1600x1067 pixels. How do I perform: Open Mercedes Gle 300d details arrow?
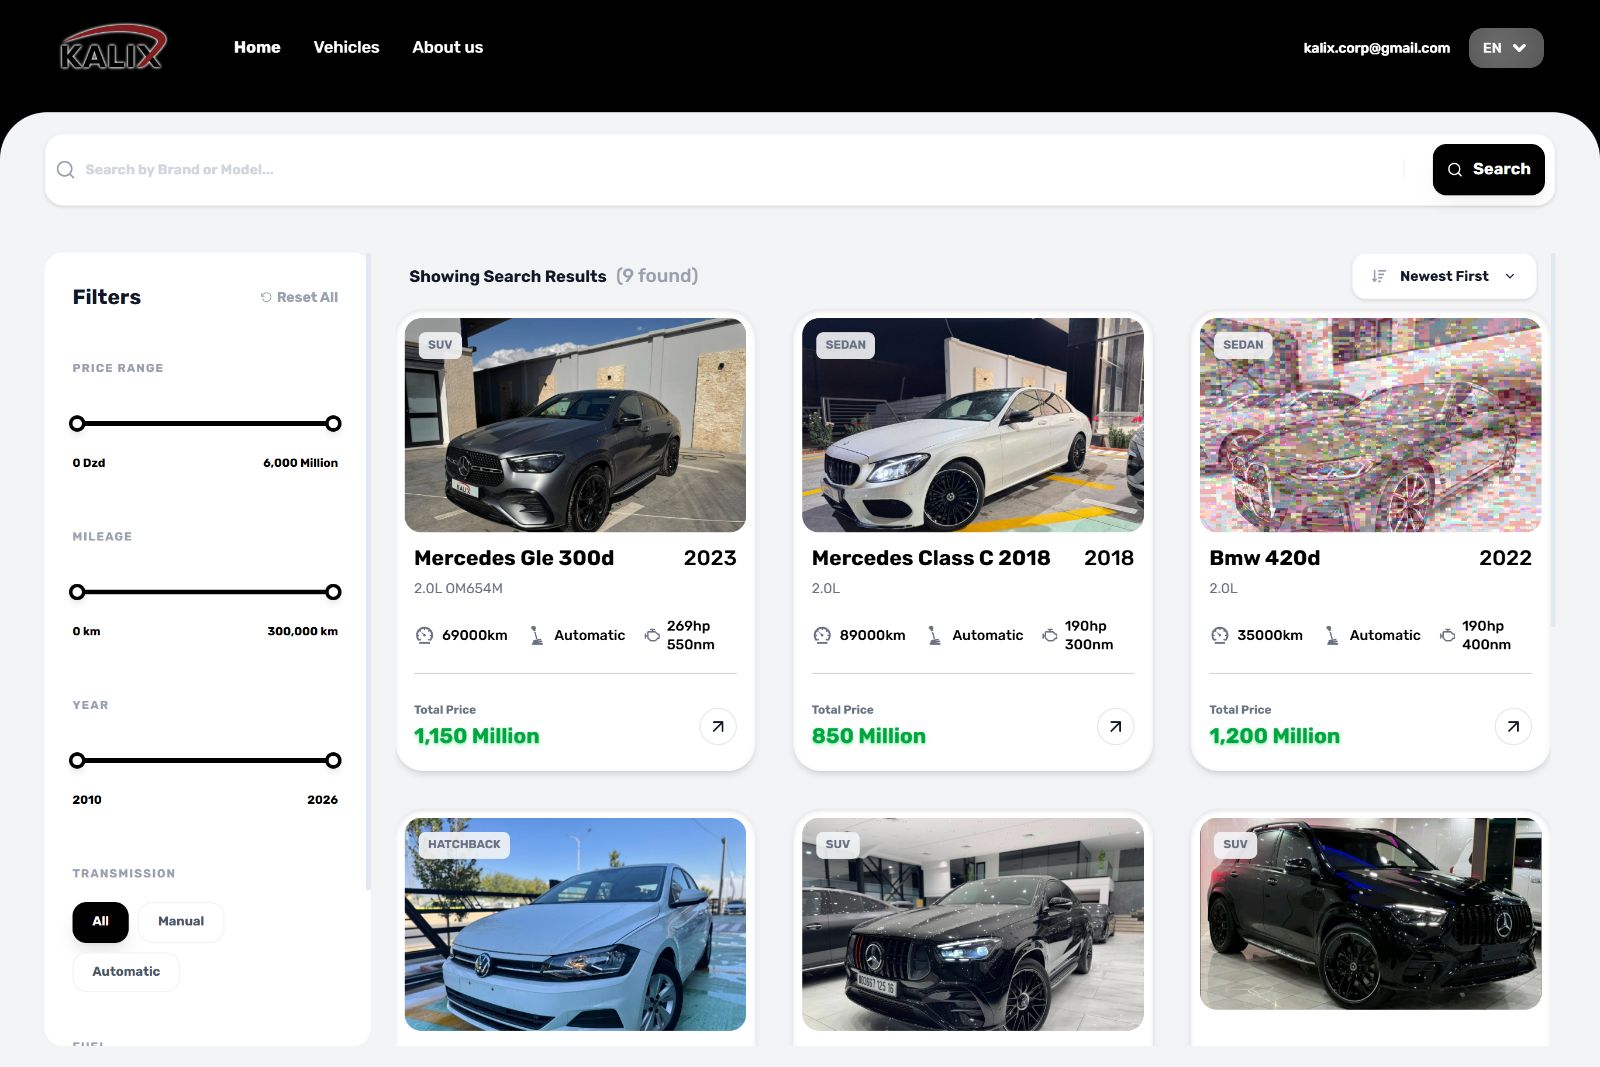pos(718,727)
